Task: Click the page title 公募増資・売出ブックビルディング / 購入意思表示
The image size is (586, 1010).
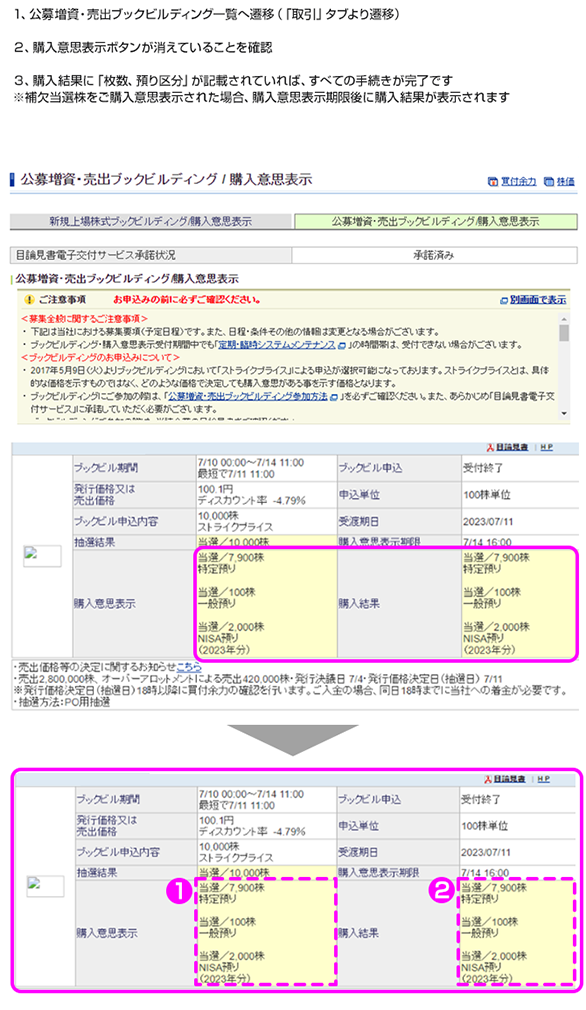Action: [x=166, y=180]
